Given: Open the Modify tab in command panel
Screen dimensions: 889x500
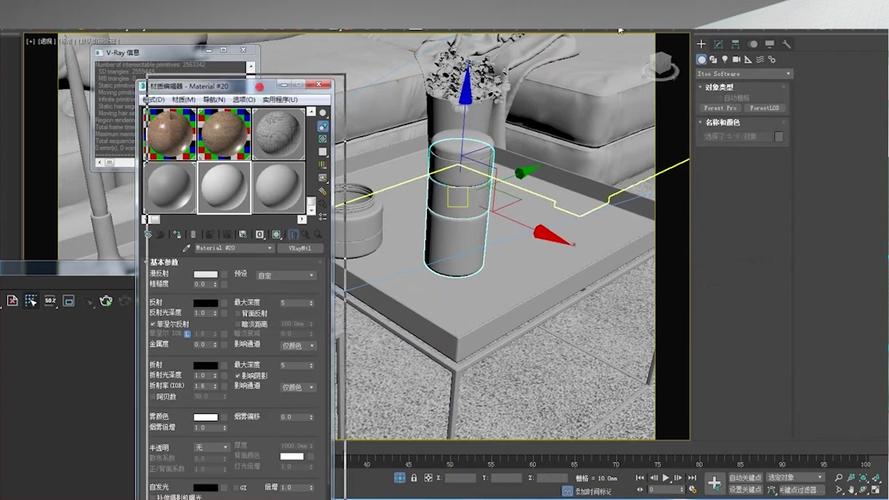Looking at the screenshot, I should 719,44.
